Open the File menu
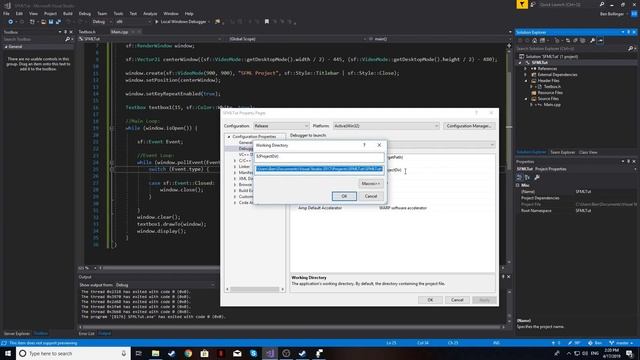 tap(6, 13)
